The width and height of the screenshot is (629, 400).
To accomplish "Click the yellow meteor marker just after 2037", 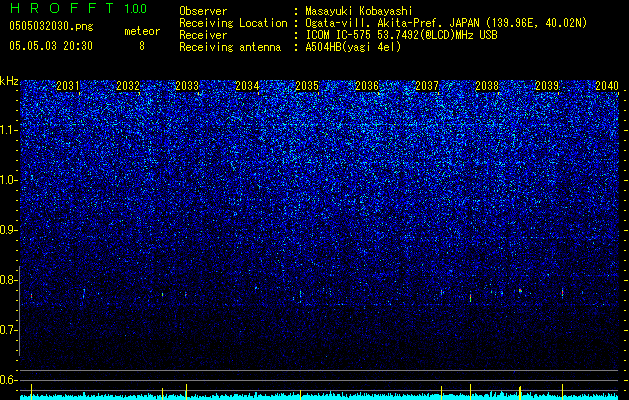I will click(x=442, y=392).
